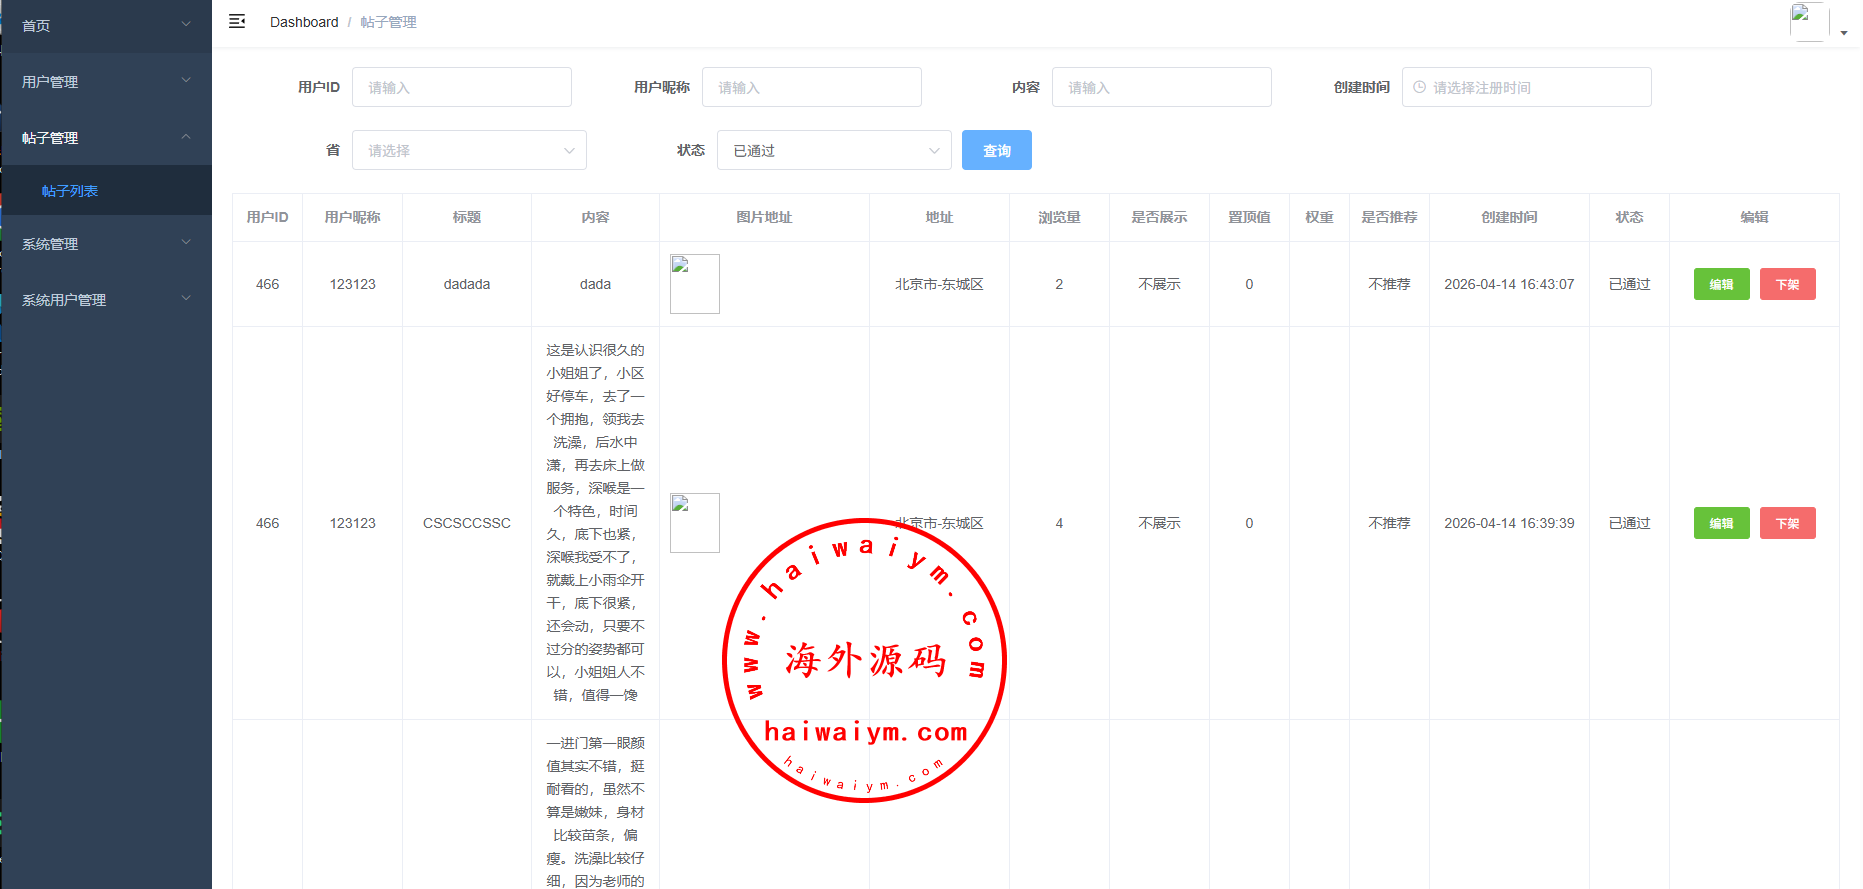The width and height of the screenshot is (1863, 889).
Task: Expand the 系统管理 sidebar menu
Action: click(x=105, y=244)
